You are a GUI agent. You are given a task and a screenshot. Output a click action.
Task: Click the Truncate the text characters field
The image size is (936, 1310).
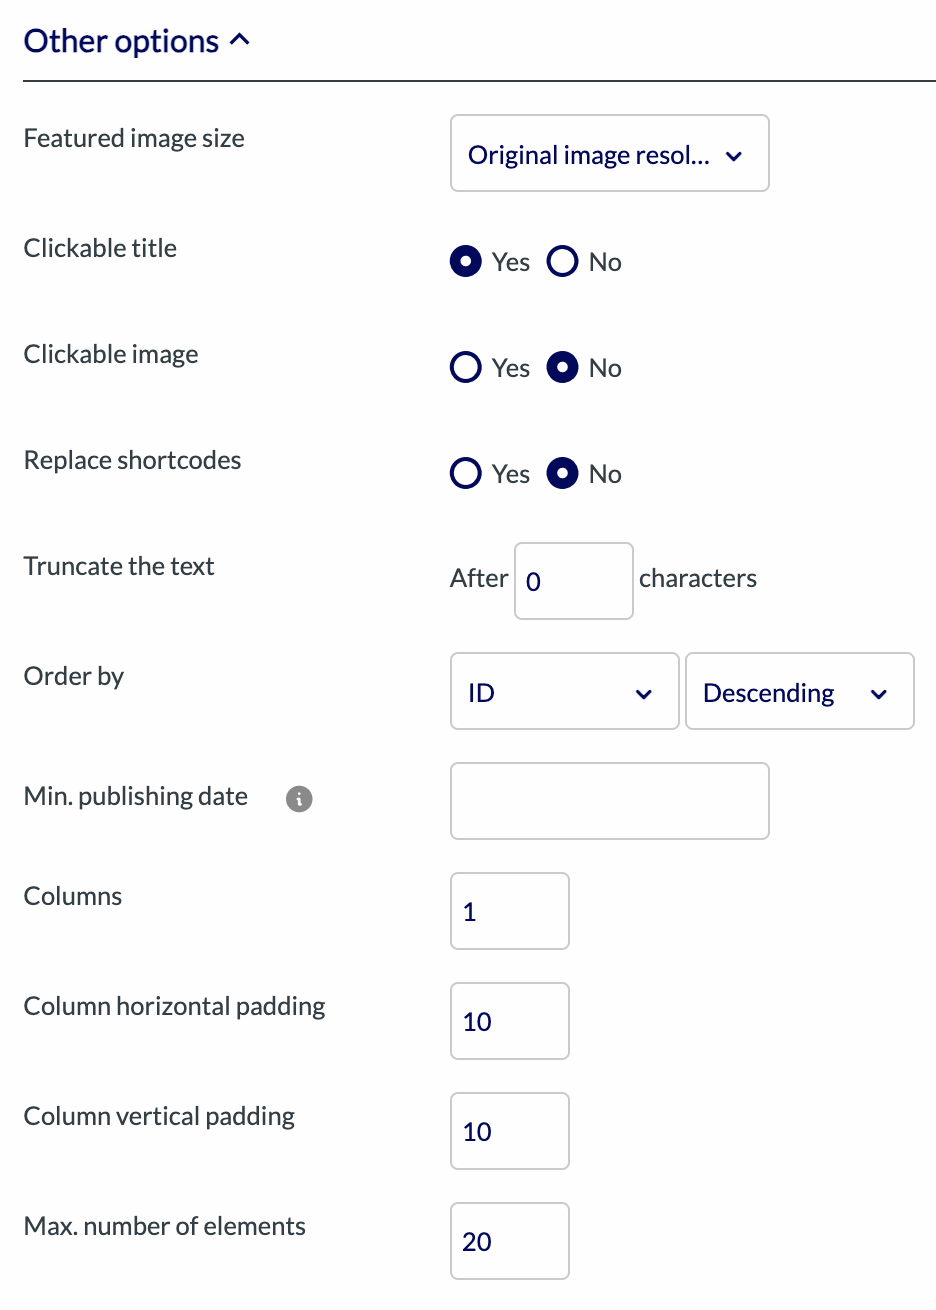click(573, 581)
